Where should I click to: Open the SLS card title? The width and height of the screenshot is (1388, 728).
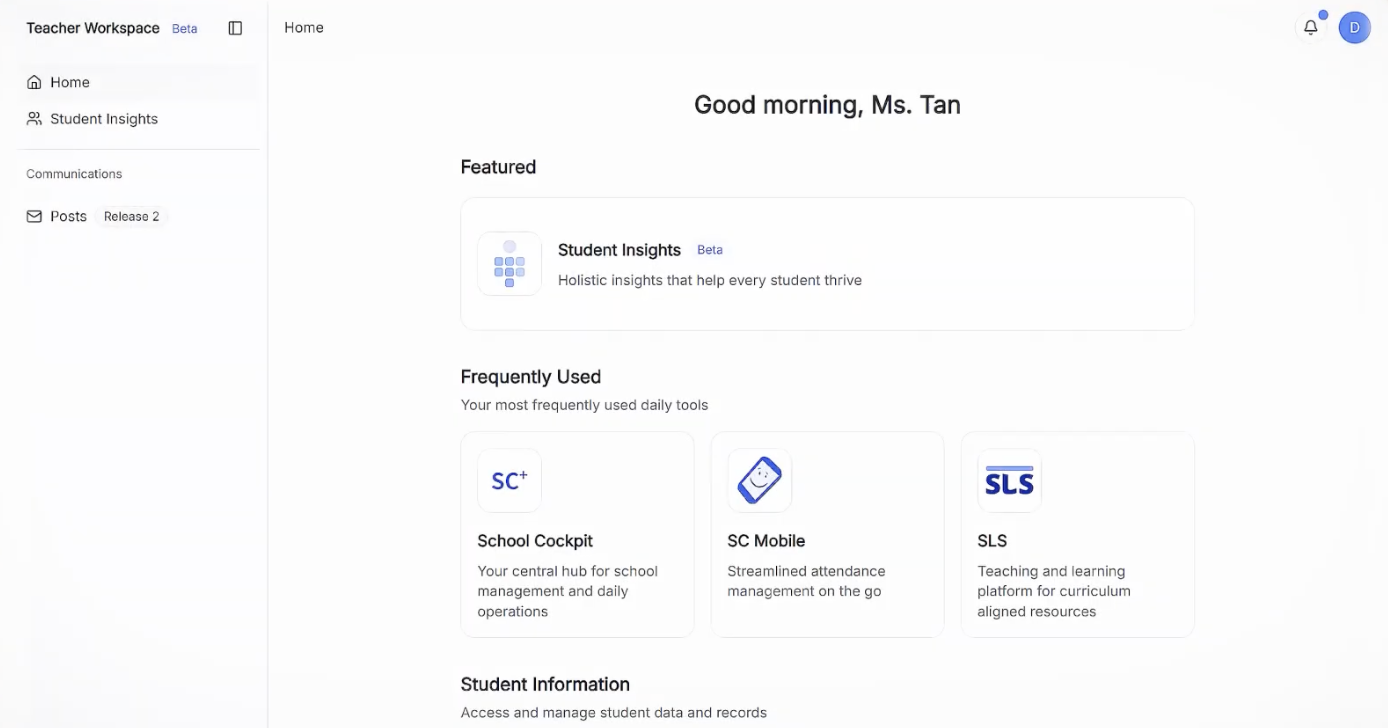tap(992, 541)
